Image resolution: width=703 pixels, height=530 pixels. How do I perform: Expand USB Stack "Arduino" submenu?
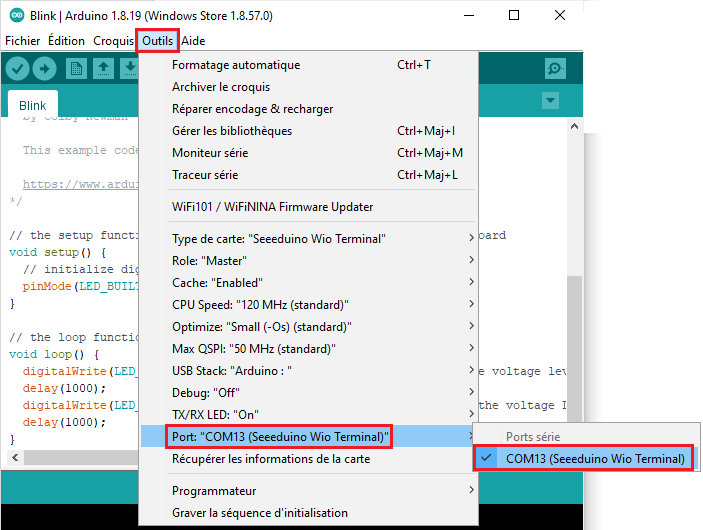click(308, 370)
